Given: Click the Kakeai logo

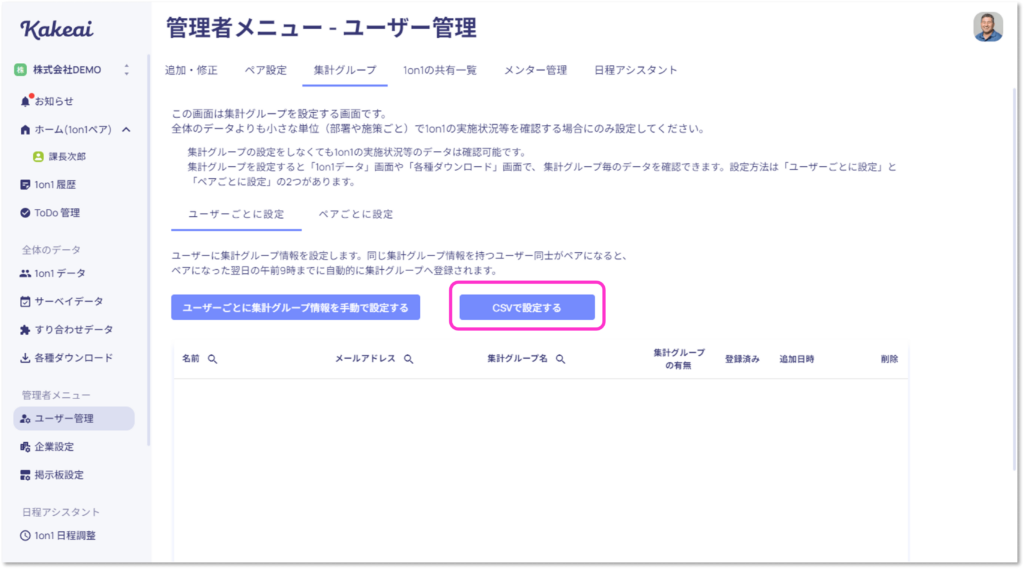Looking at the screenshot, I should point(57,29).
